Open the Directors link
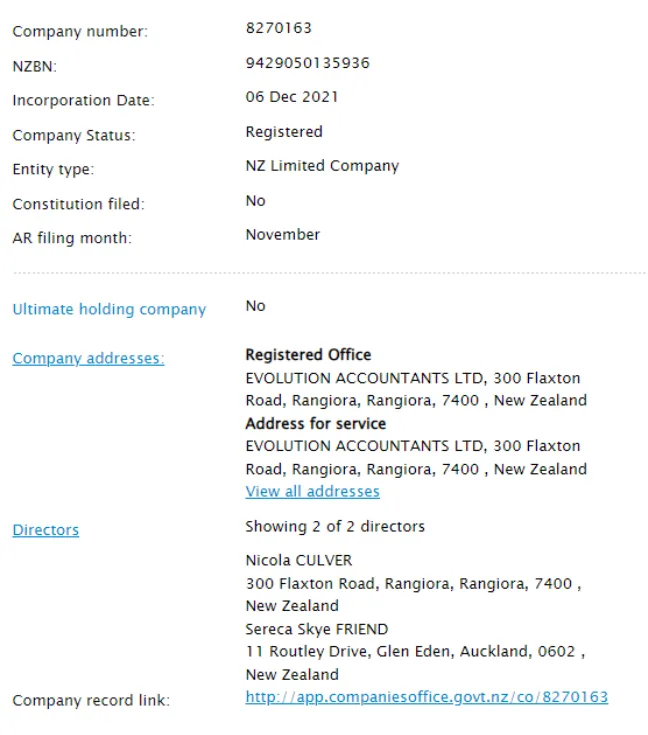648x735 pixels. click(45, 530)
